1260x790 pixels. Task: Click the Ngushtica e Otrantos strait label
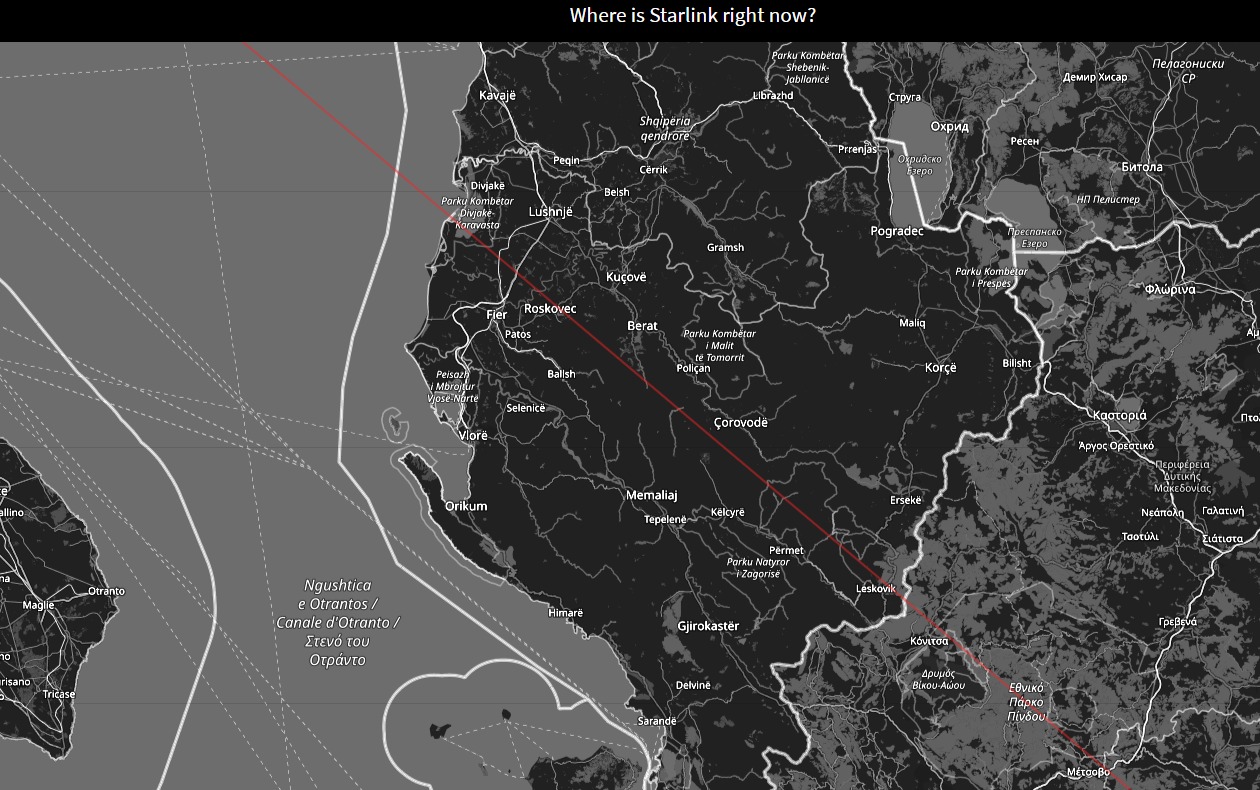pos(337,622)
